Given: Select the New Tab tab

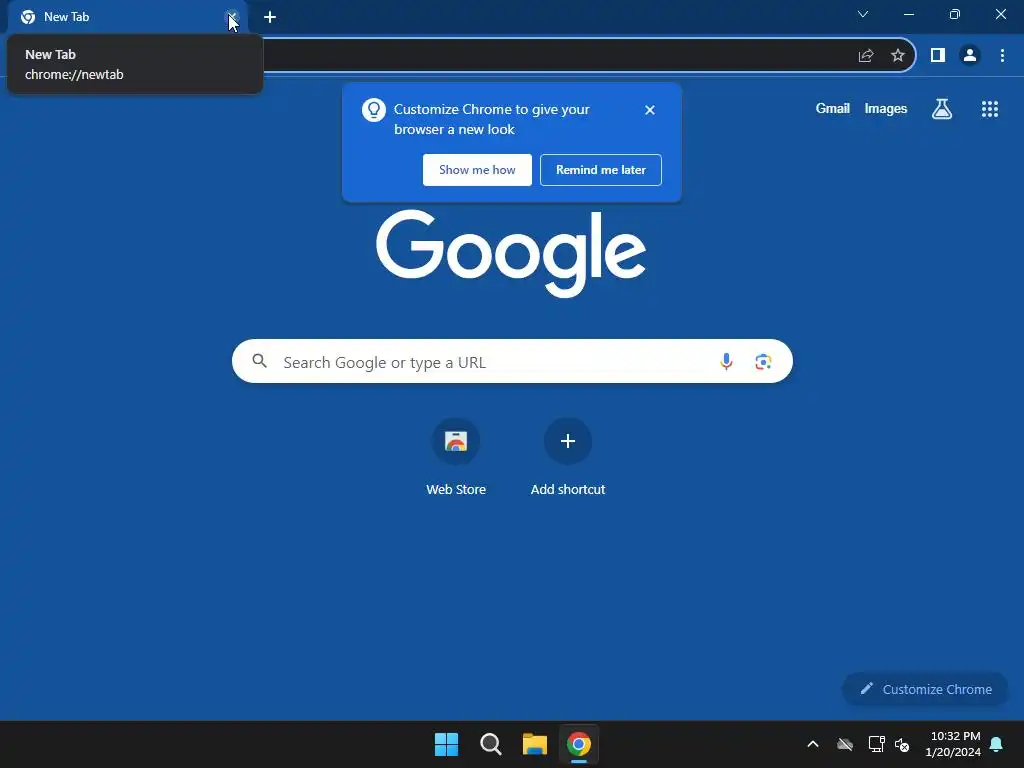Looking at the screenshot, I should pyautogui.click(x=127, y=17).
